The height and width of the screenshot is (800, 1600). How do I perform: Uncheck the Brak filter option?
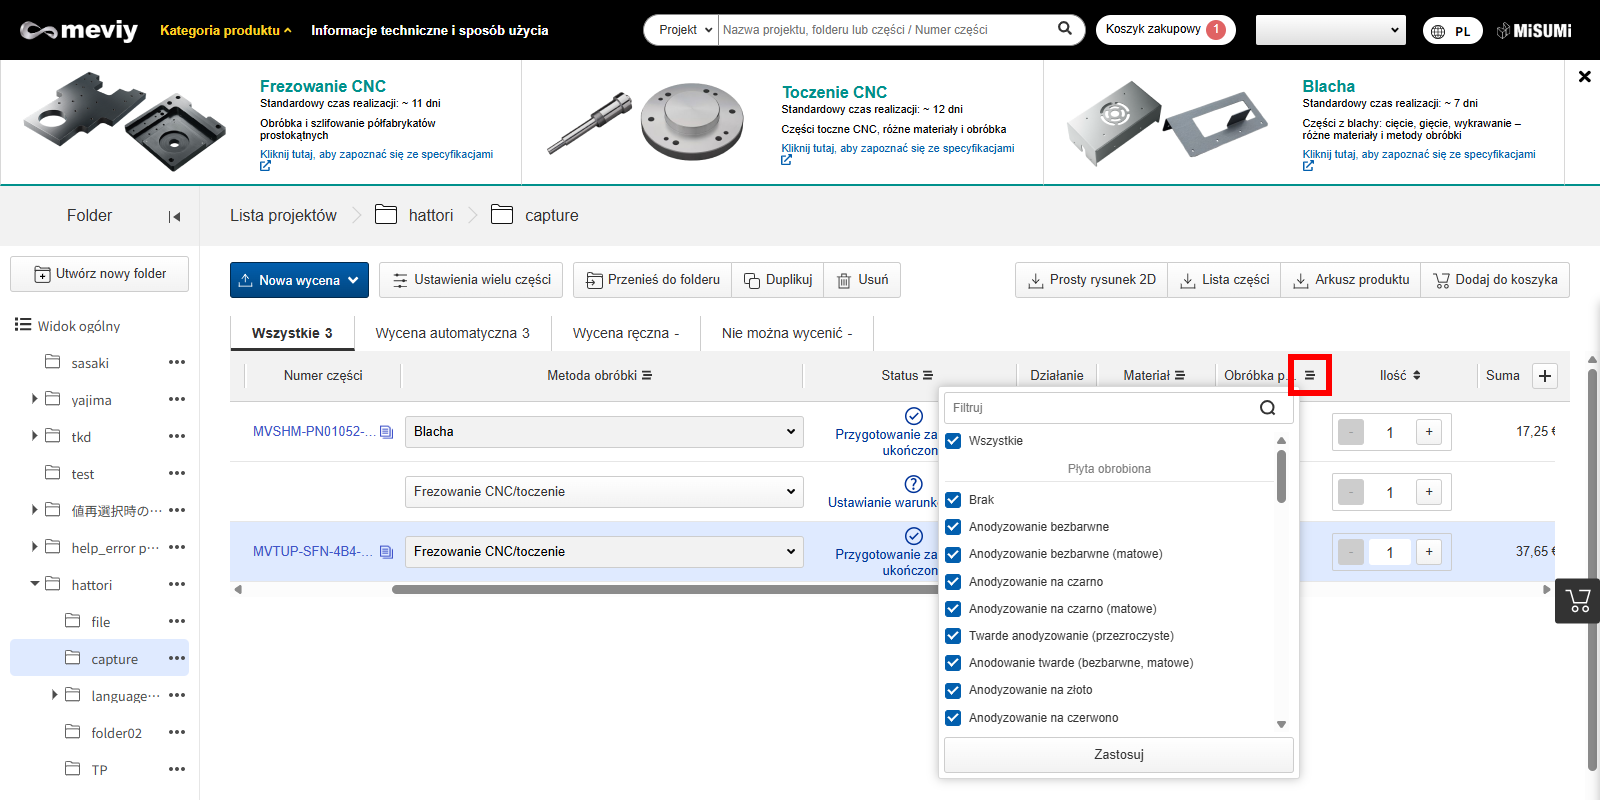(953, 500)
